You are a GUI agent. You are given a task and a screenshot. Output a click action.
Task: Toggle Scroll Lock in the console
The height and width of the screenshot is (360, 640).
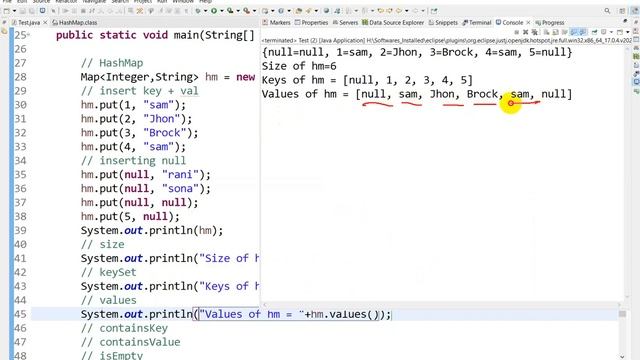click(x=555, y=32)
